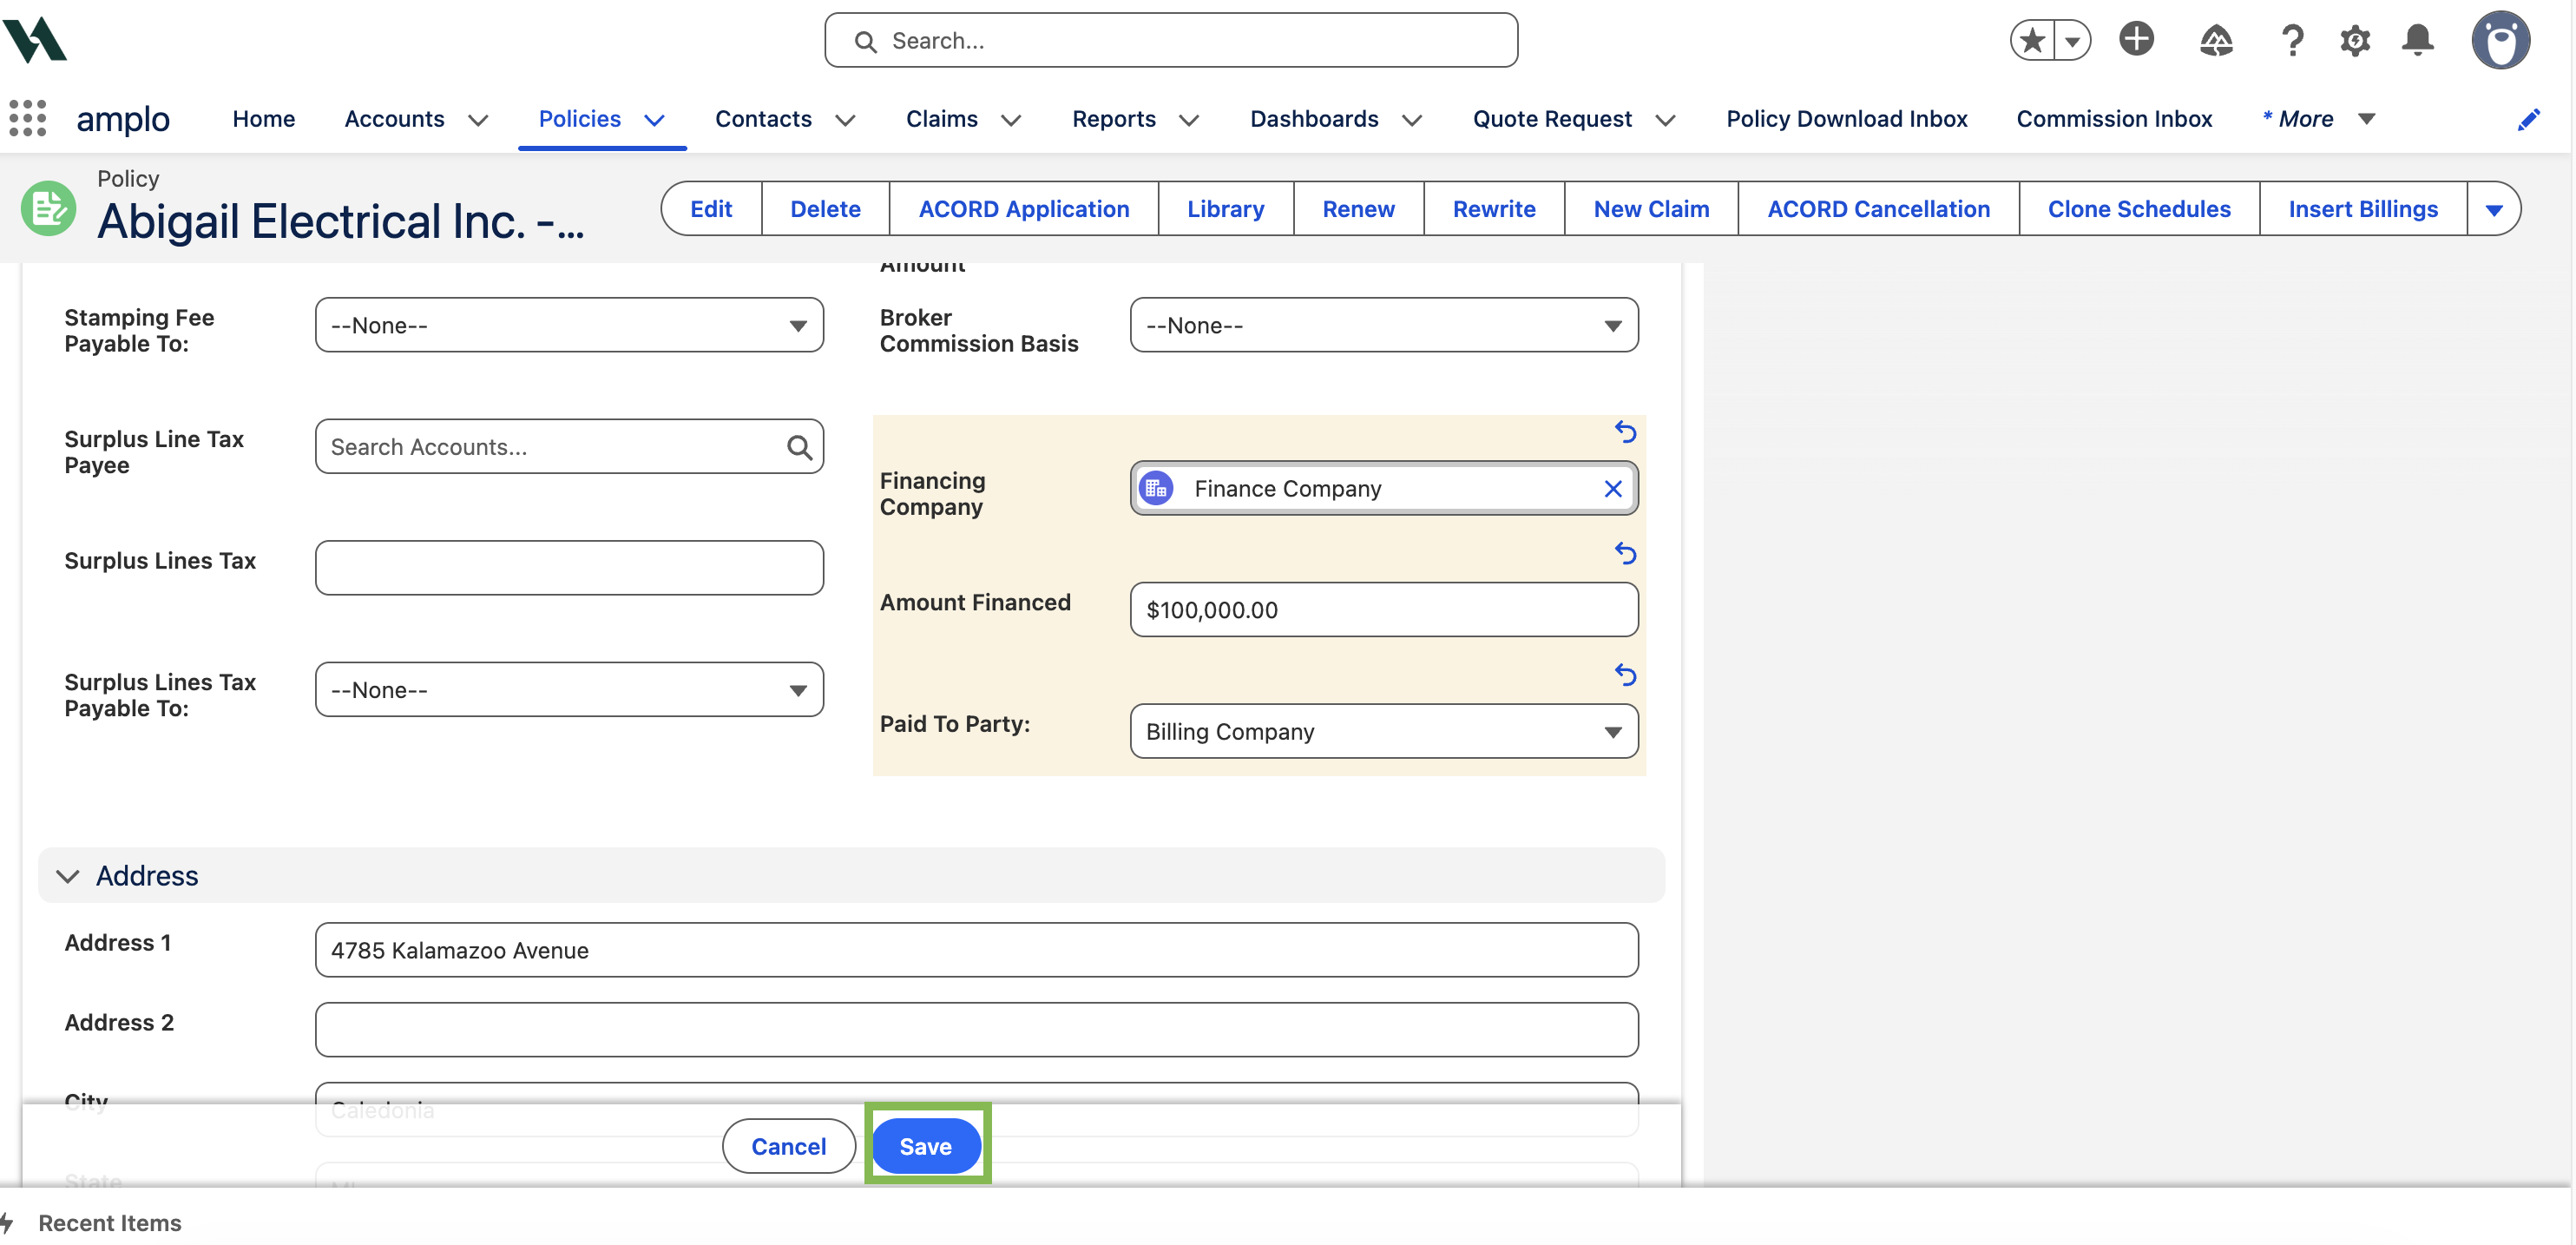The height and width of the screenshot is (1245, 2576).
Task: Open the Paid To Party dropdown
Action: (1384, 731)
